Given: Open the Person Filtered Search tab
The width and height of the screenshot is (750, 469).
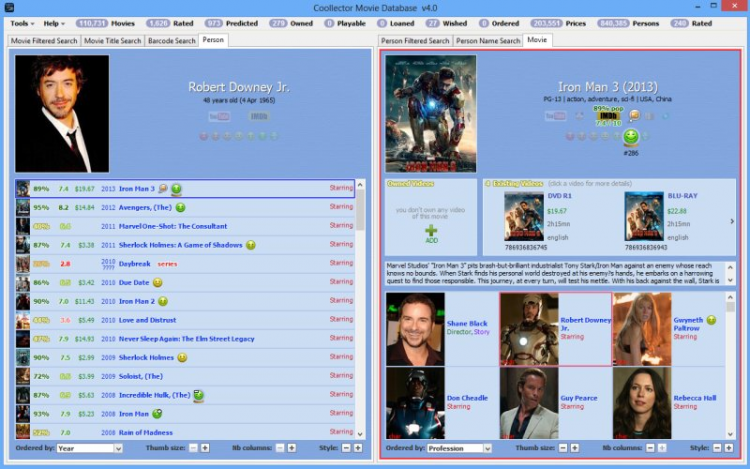Looking at the screenshot, I should coord(415,41).
